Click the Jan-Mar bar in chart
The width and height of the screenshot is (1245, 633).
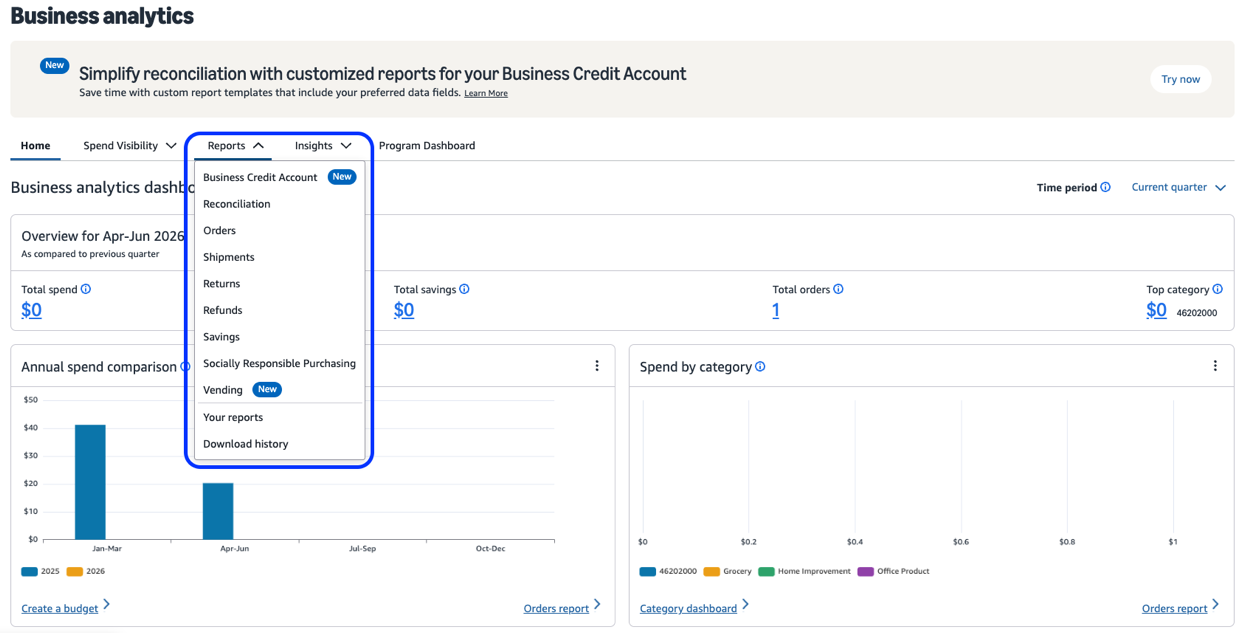point(90,482)
